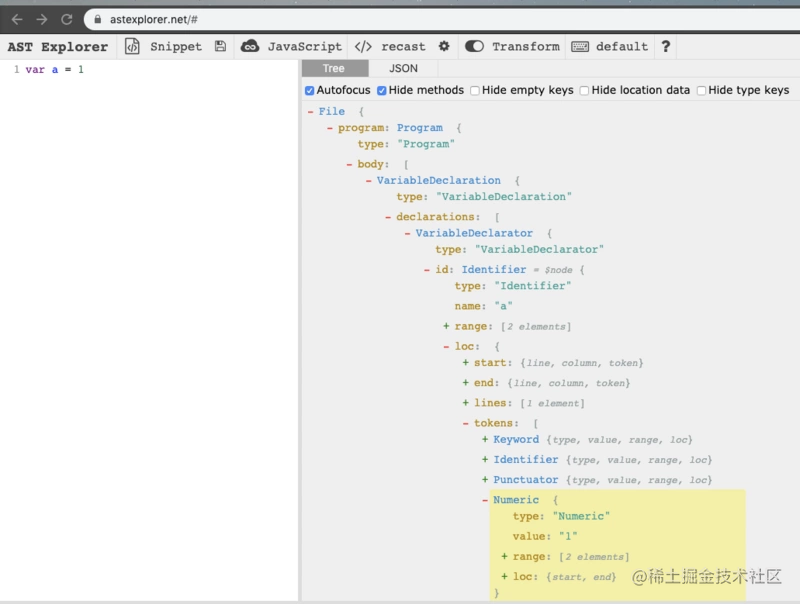Expand the lines array
The width and height of the screenshot is (800, 604).
pos(465,403)
